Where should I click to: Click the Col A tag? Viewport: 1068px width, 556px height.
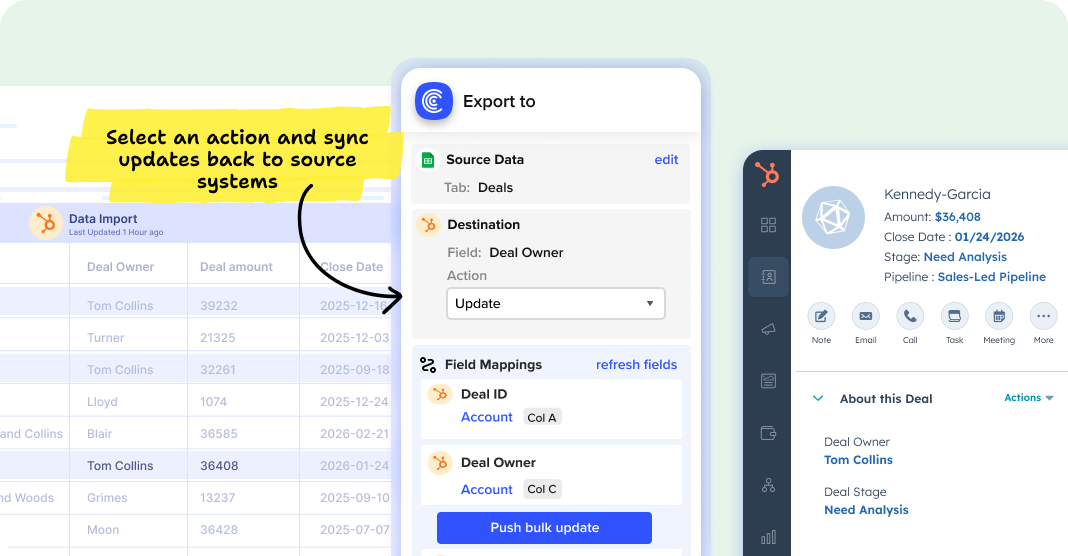tap(542, 418)
